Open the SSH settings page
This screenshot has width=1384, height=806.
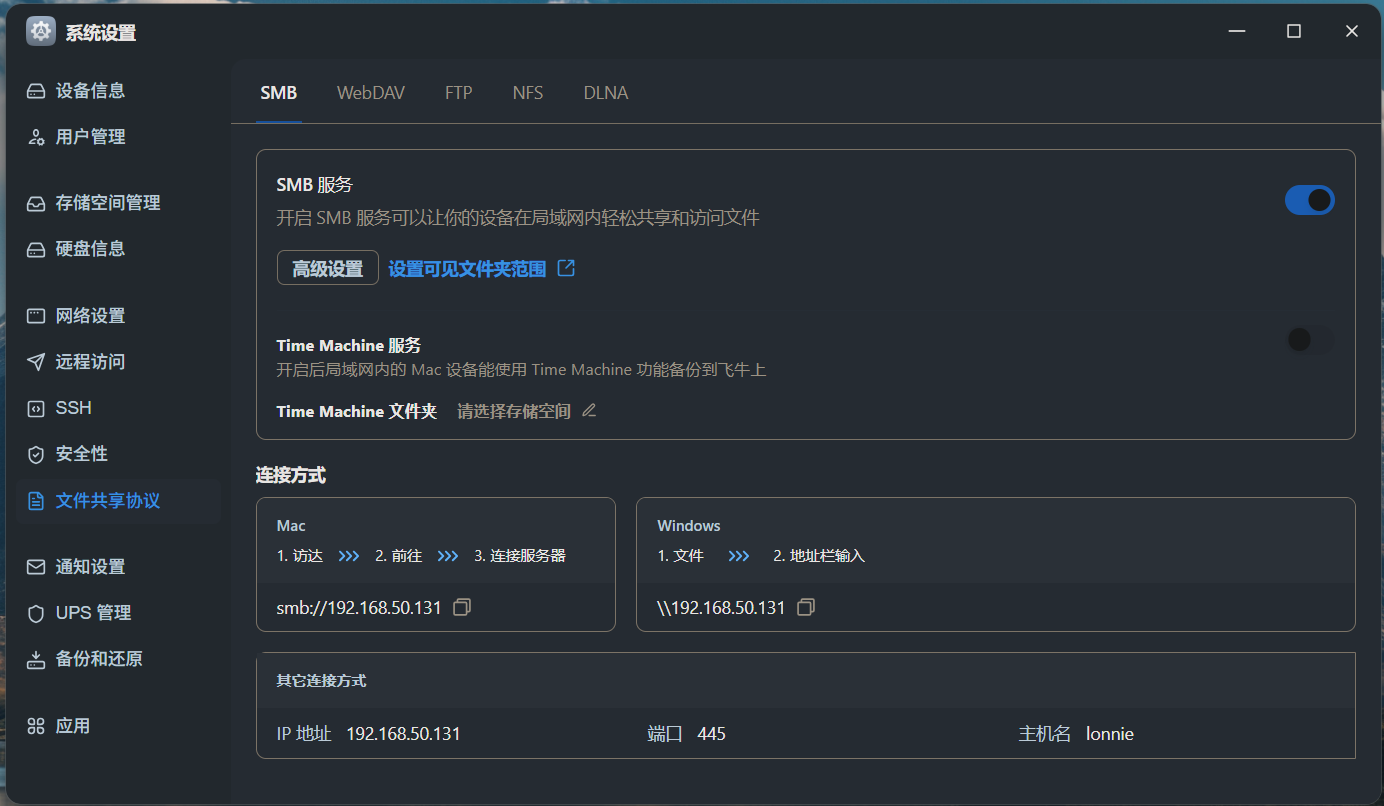pyautogui.click(x=73, y=408)
